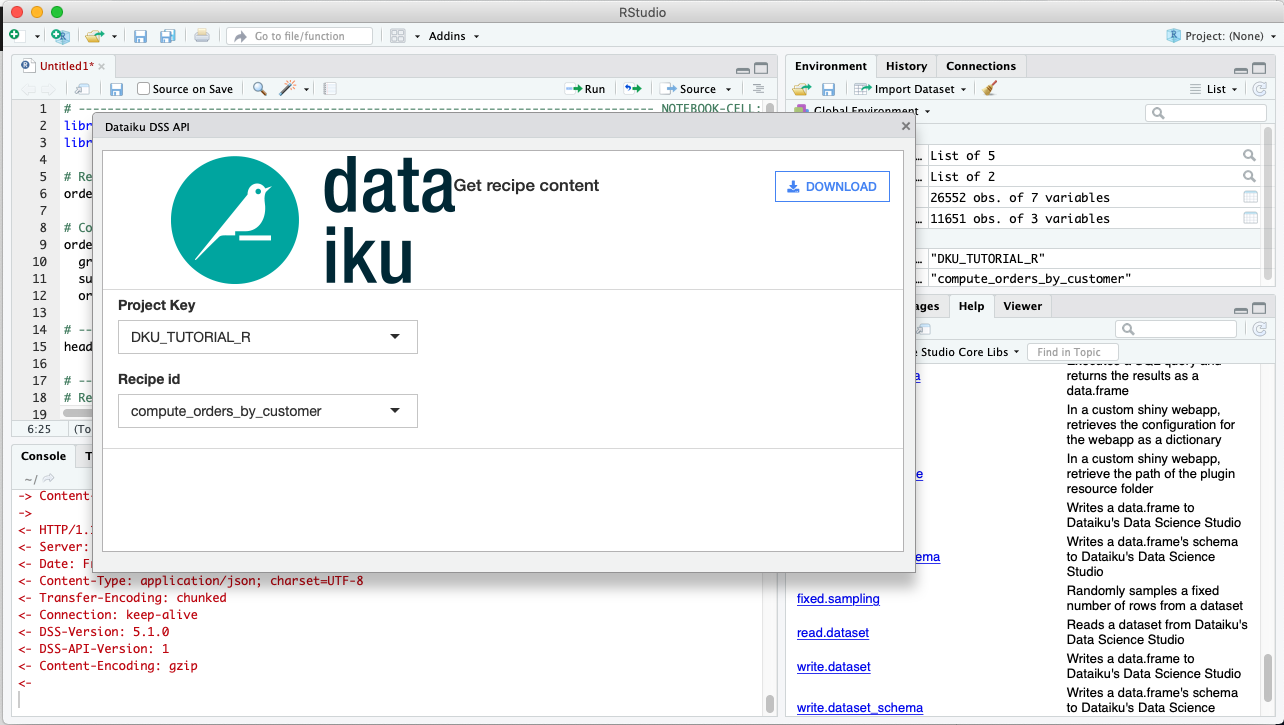The width and height of the screenshot is (1284, 725).
Task: Switch to the Environment tab
Action: click(x=831, y=66)
